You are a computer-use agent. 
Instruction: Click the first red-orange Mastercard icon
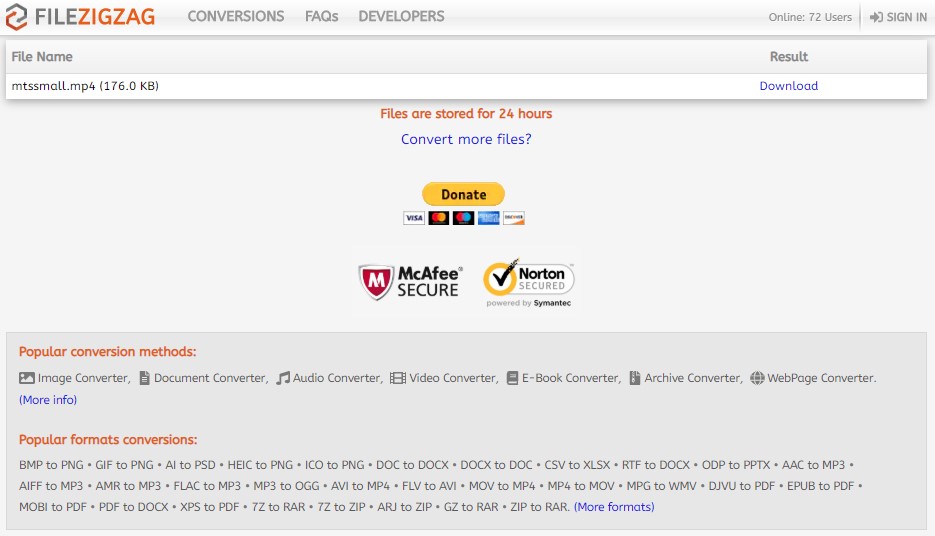point(438,218)
